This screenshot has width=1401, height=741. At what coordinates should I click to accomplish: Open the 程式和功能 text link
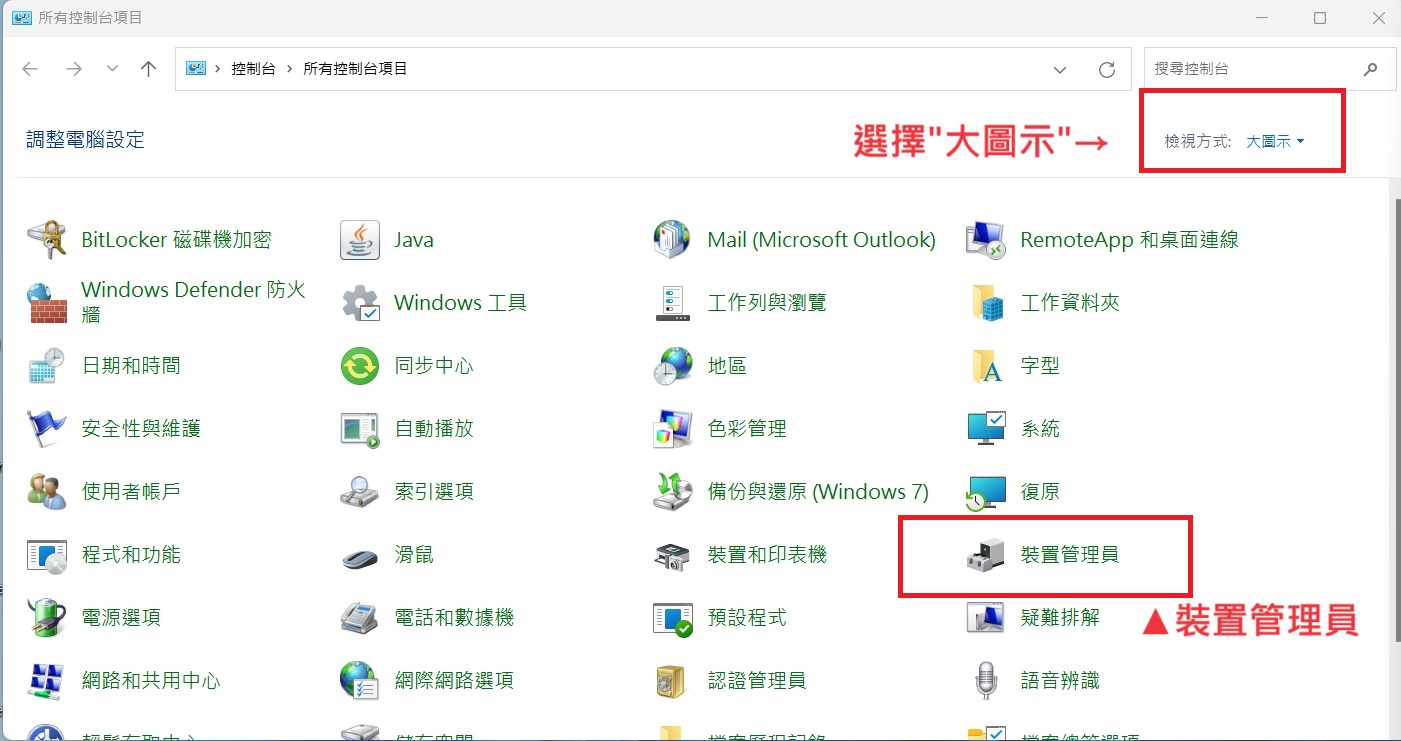131,555
